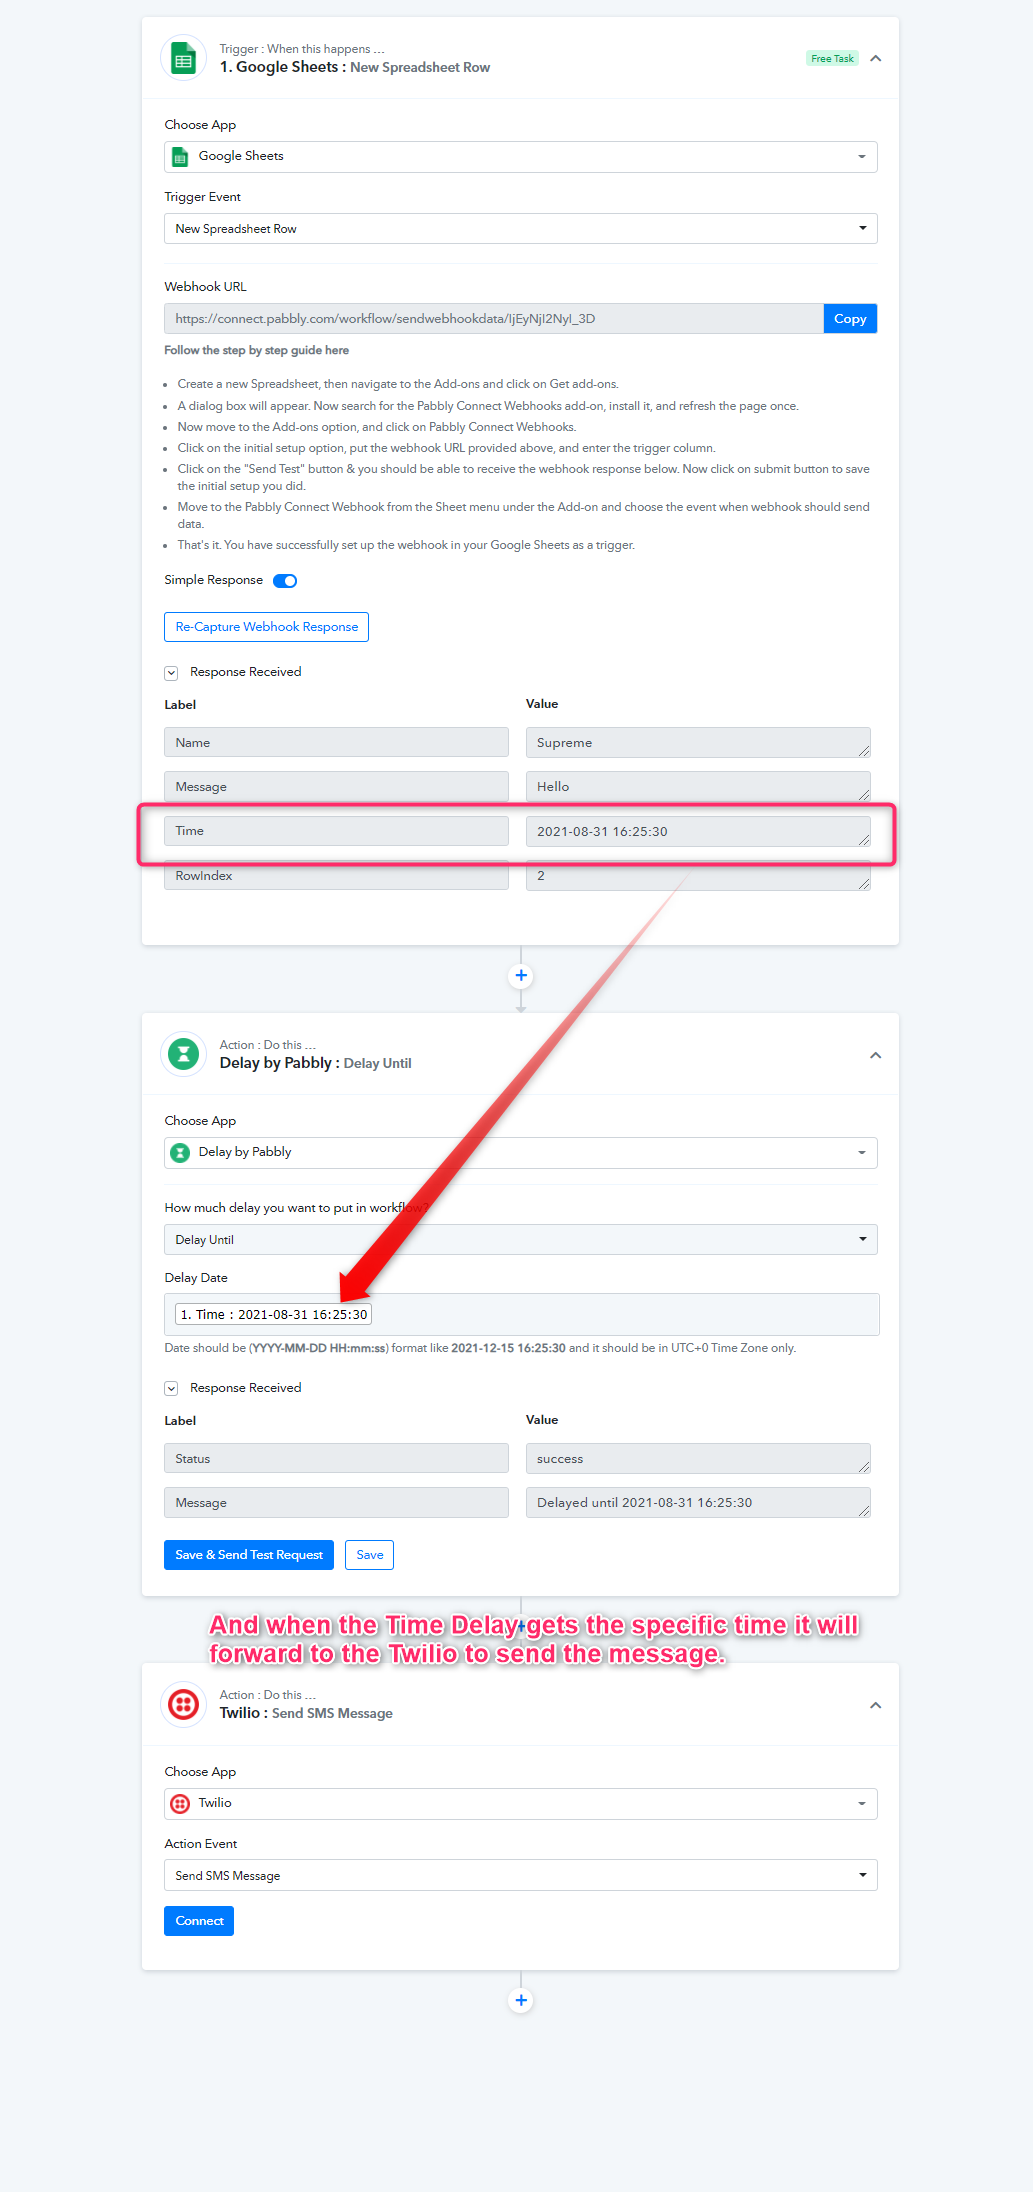This screenshot has width=1033, height=2192.
Task: Toggle the Simple Response switch
Action: [x=285, y=581]
